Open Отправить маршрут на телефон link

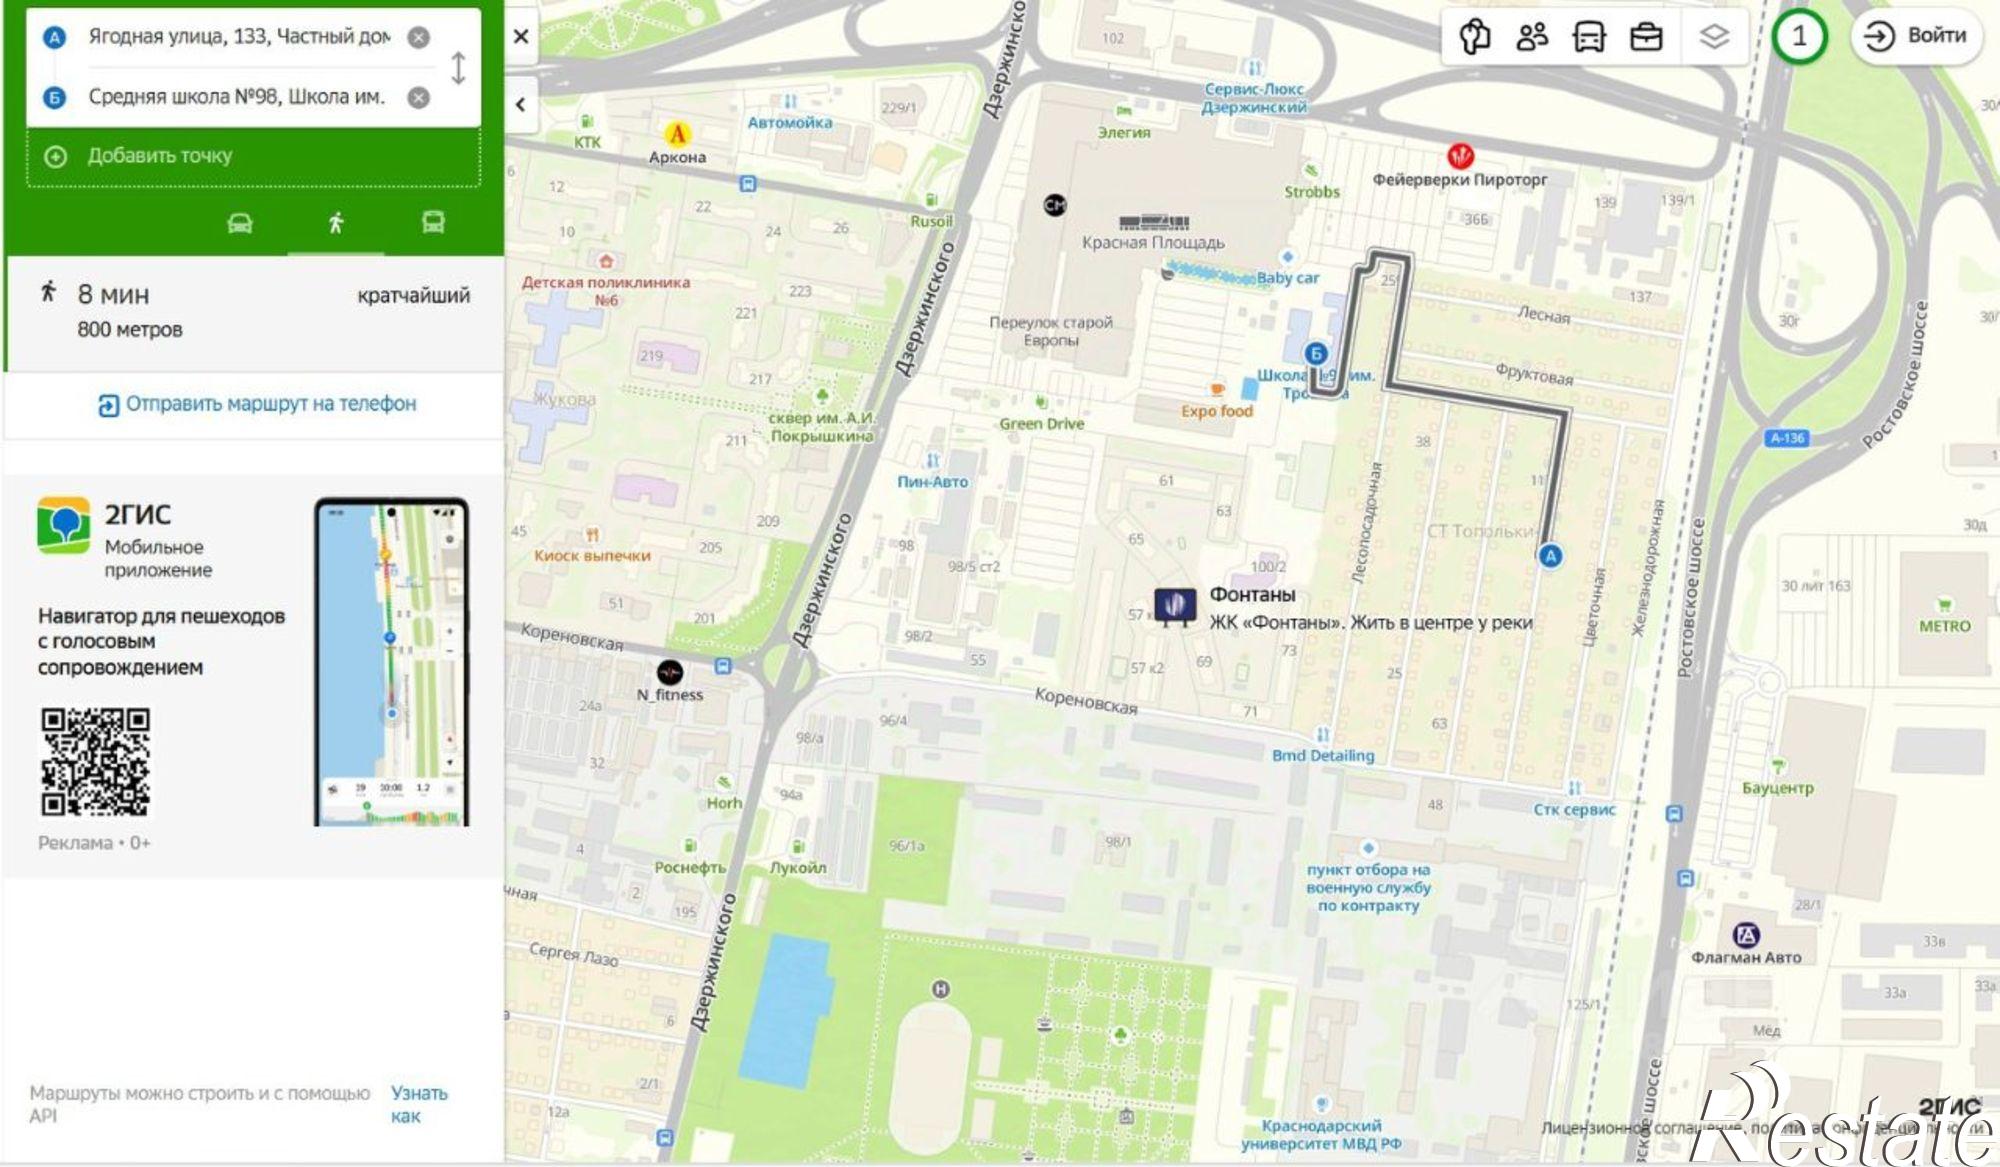[x=257, y=404]
